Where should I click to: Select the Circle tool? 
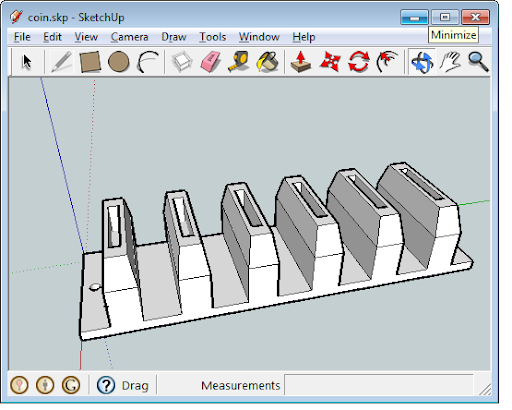119,62
